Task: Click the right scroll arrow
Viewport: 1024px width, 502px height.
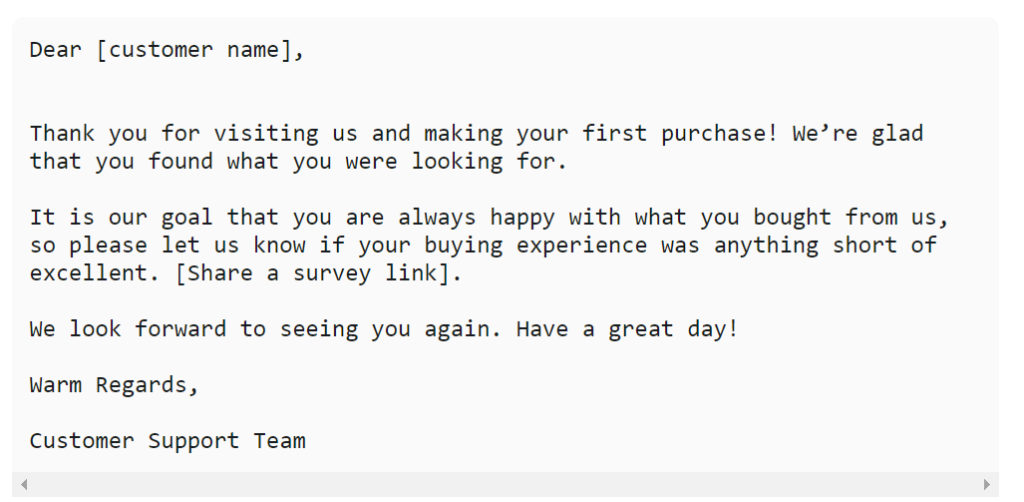Action: click(x=987, y=485)
